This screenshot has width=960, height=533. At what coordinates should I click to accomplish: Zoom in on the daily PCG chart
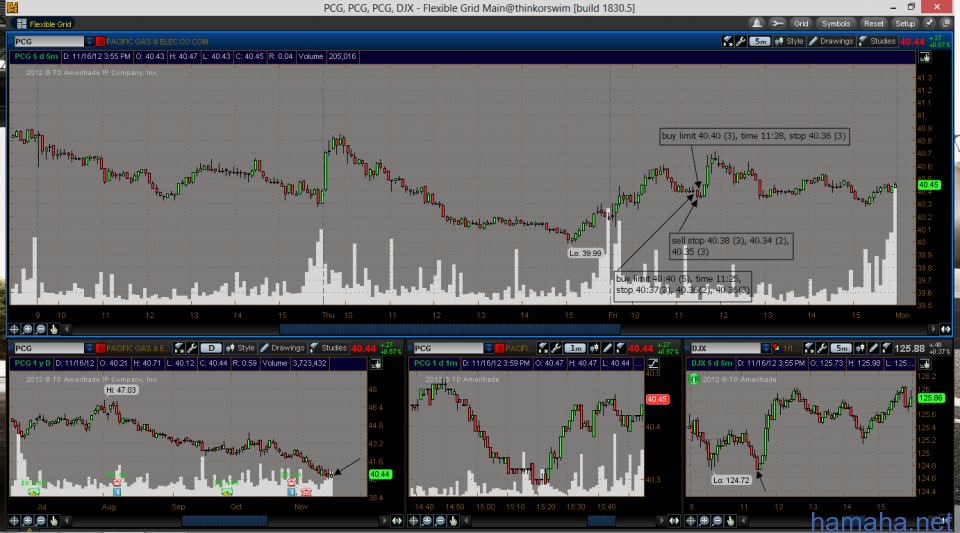click(28, 521)
